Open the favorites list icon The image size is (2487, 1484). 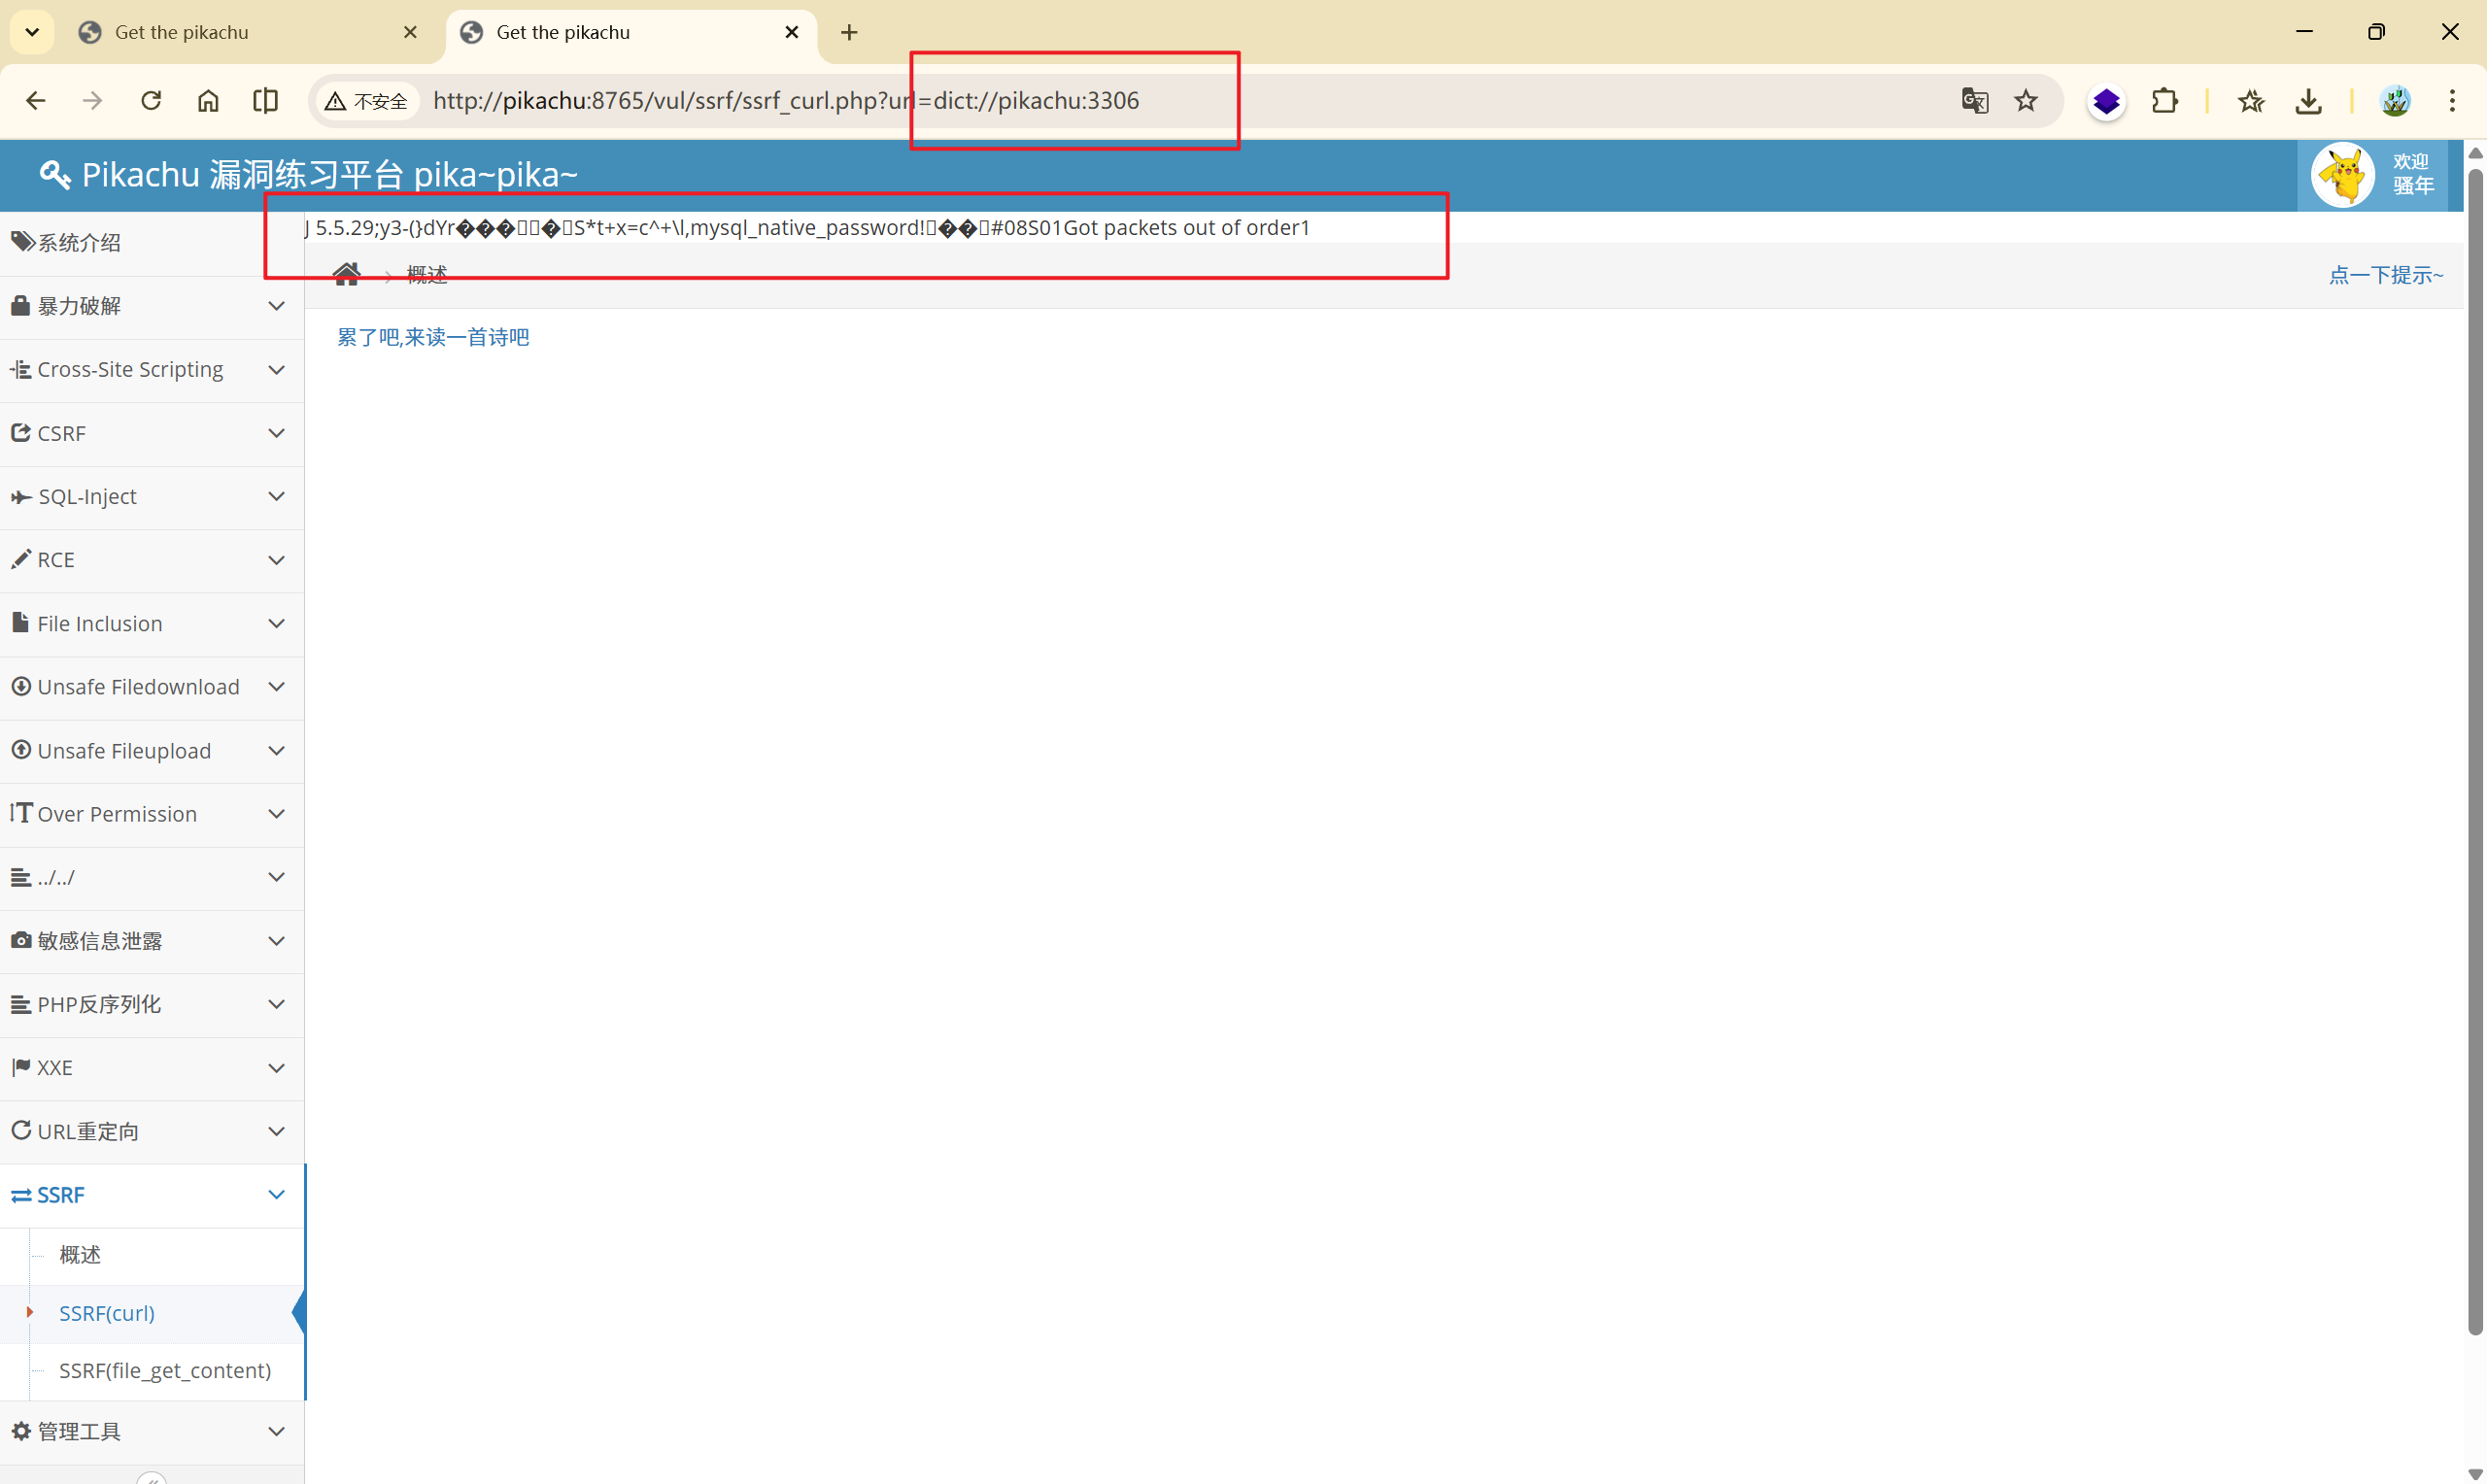pos(2251,101)
